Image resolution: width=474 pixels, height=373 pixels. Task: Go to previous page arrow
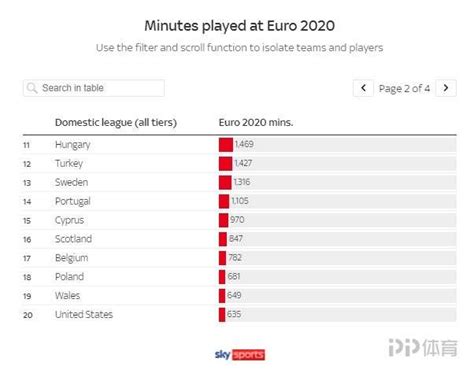point(363,88)
